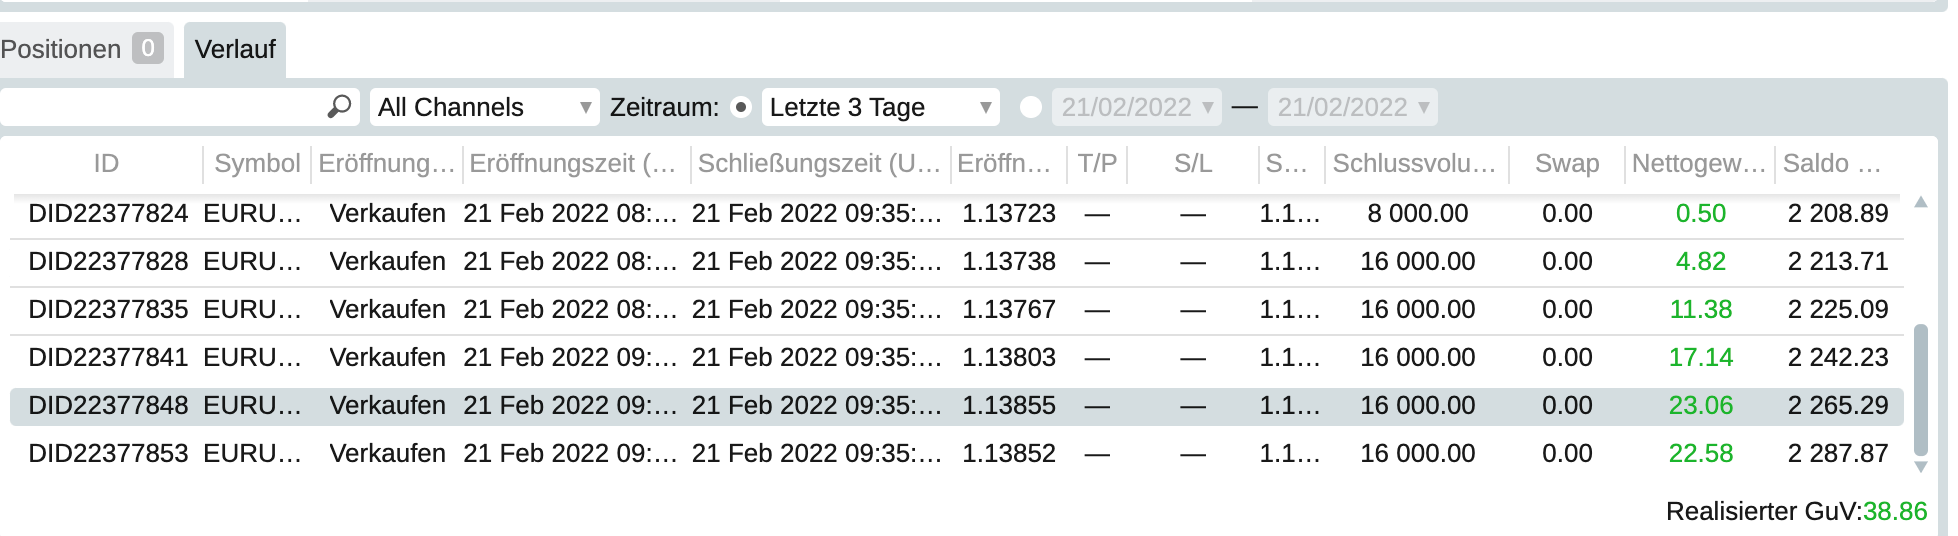Select the Letzte 3 Tage radio button
This screenshot has width=1958, height=536.
click(741, 107)
